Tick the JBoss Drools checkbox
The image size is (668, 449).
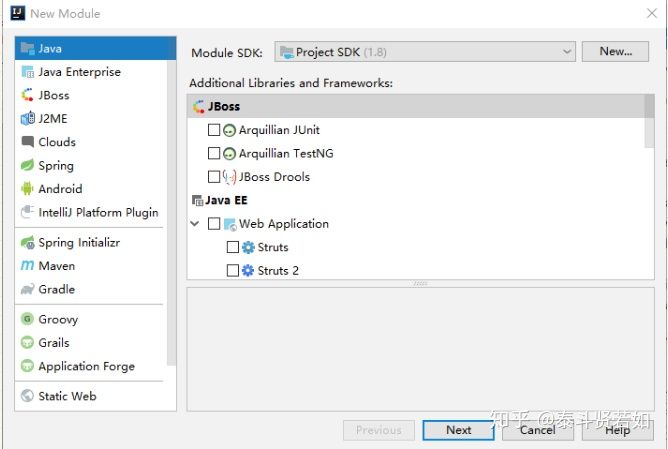(x=213, y=177)
